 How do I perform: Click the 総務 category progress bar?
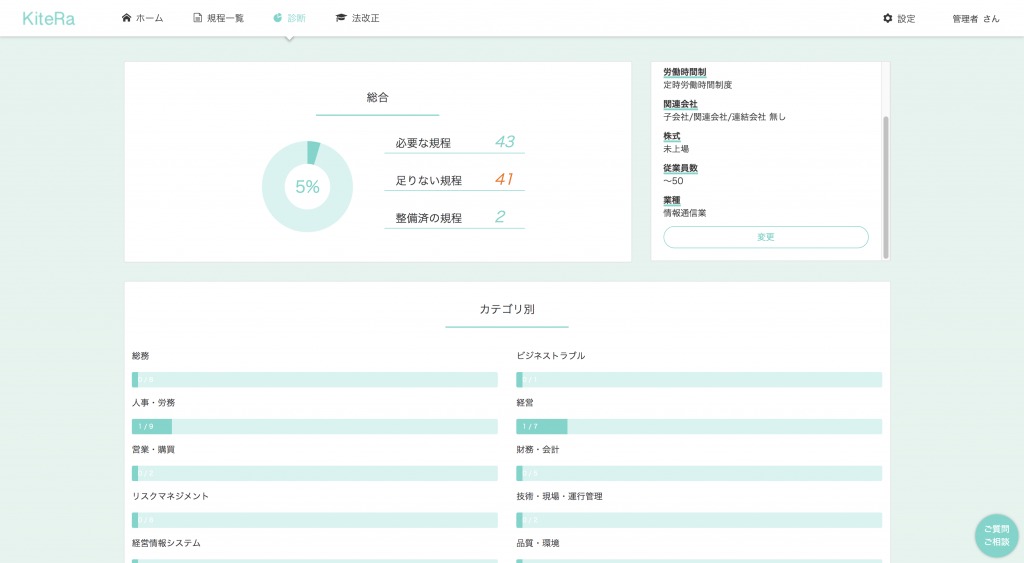click(315, 379)
